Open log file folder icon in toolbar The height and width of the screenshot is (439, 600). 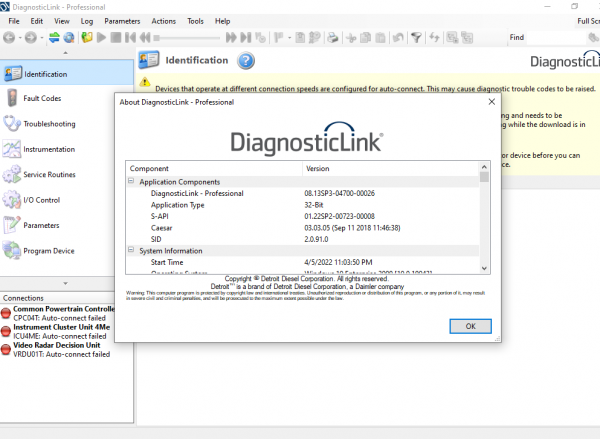[87, 38]
